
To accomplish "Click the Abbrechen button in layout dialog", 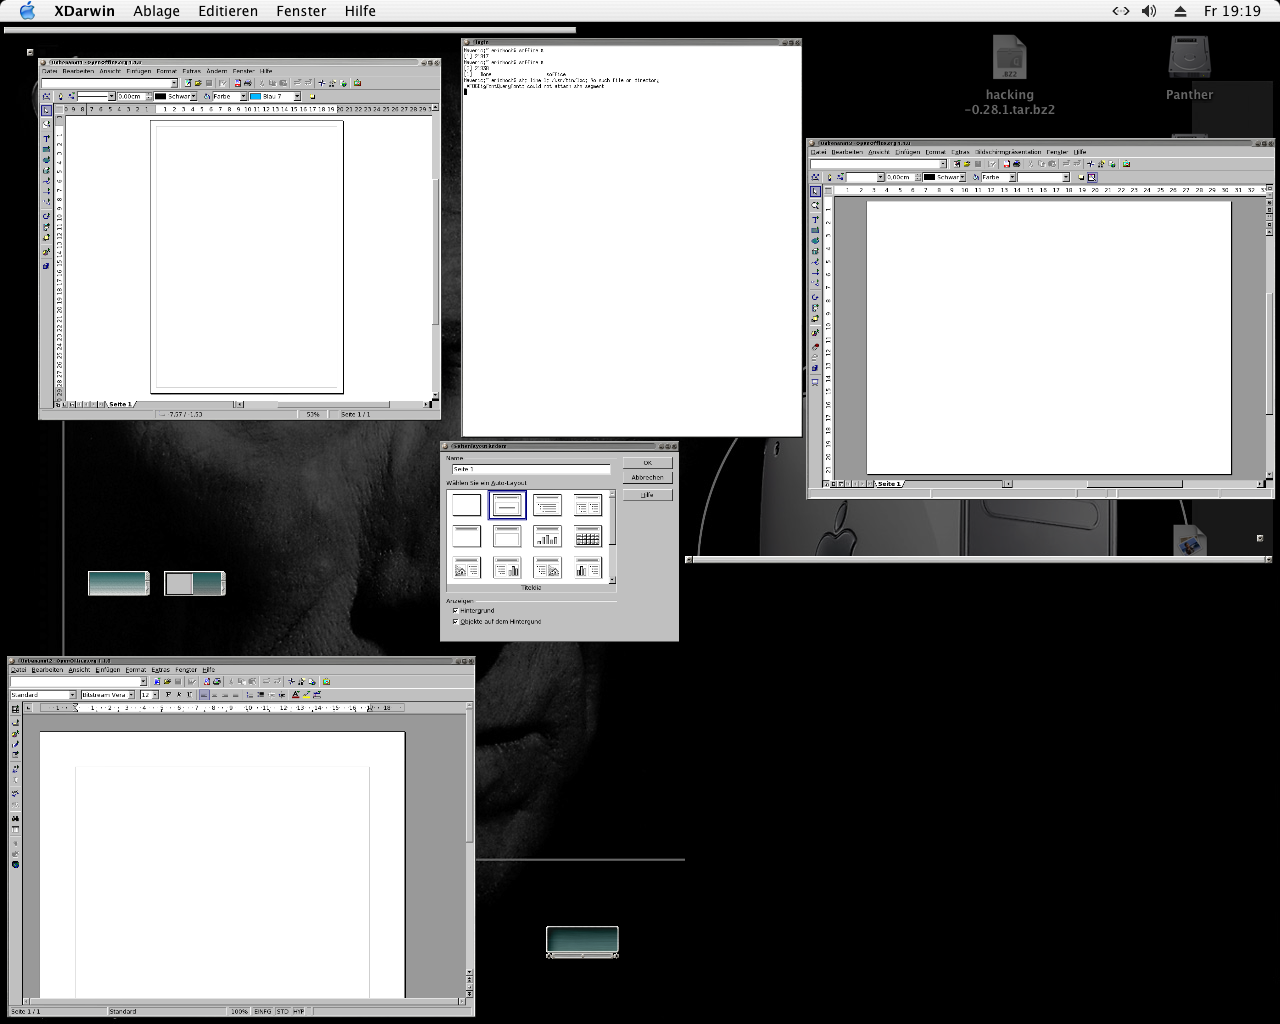I will tap(647, 478).
